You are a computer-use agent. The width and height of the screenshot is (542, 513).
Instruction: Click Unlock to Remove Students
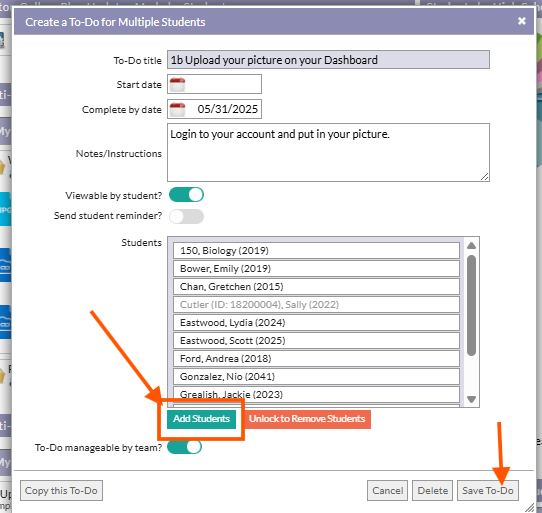pos(307,419)
